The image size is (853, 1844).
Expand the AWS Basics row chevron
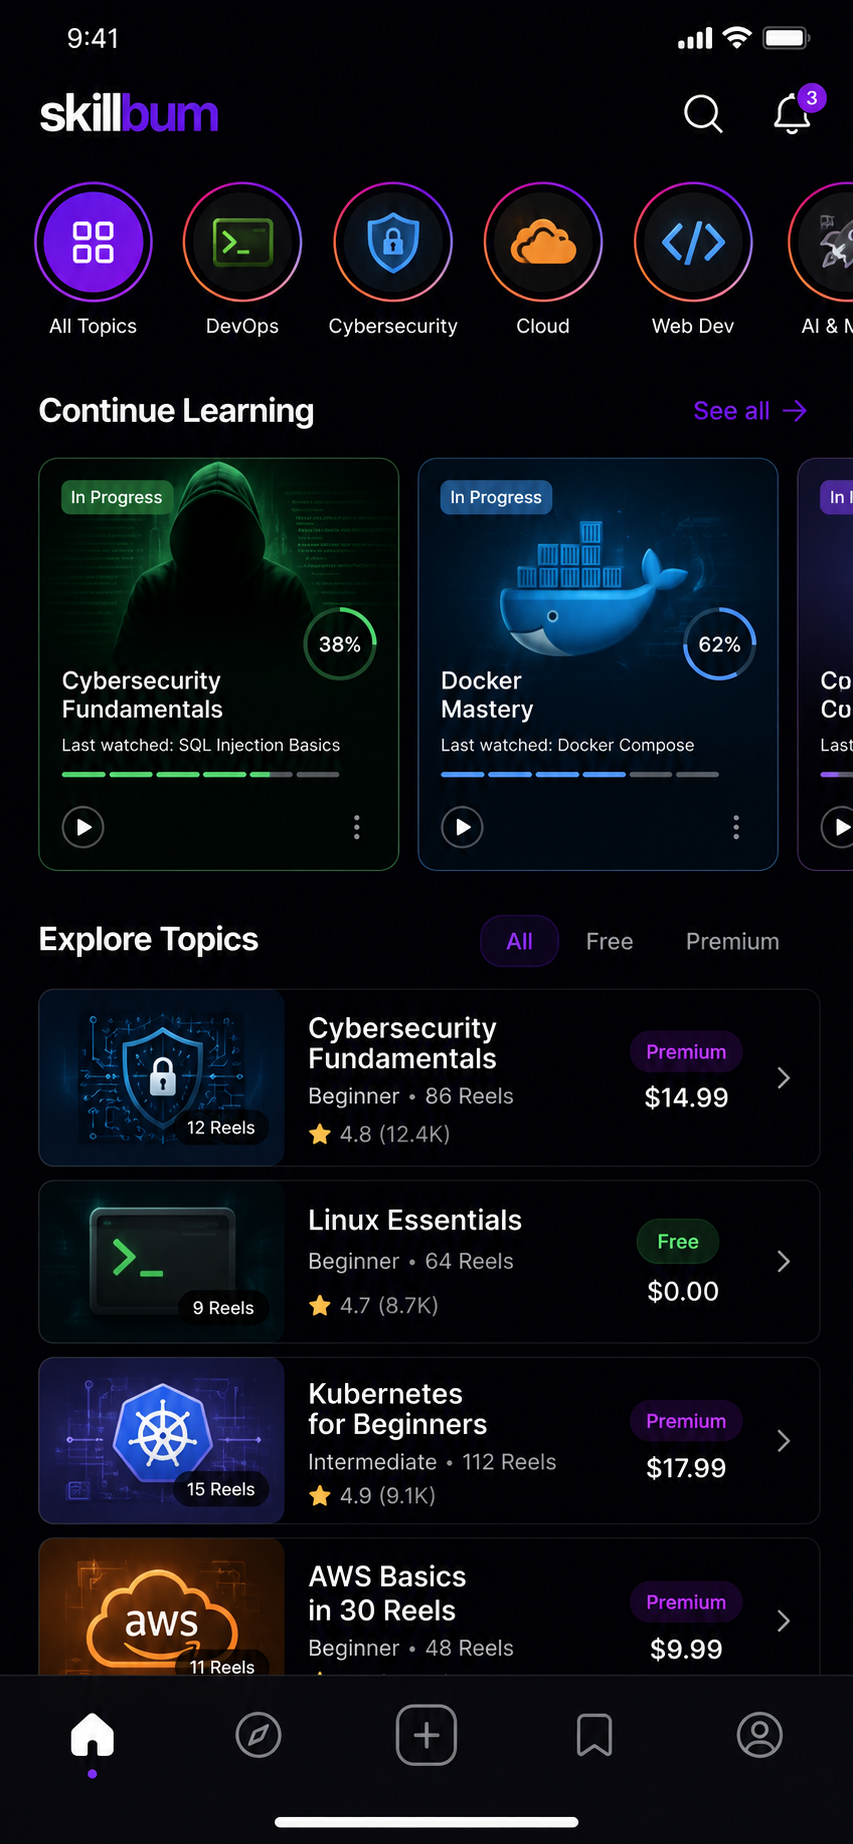(x=784, y=1621)
